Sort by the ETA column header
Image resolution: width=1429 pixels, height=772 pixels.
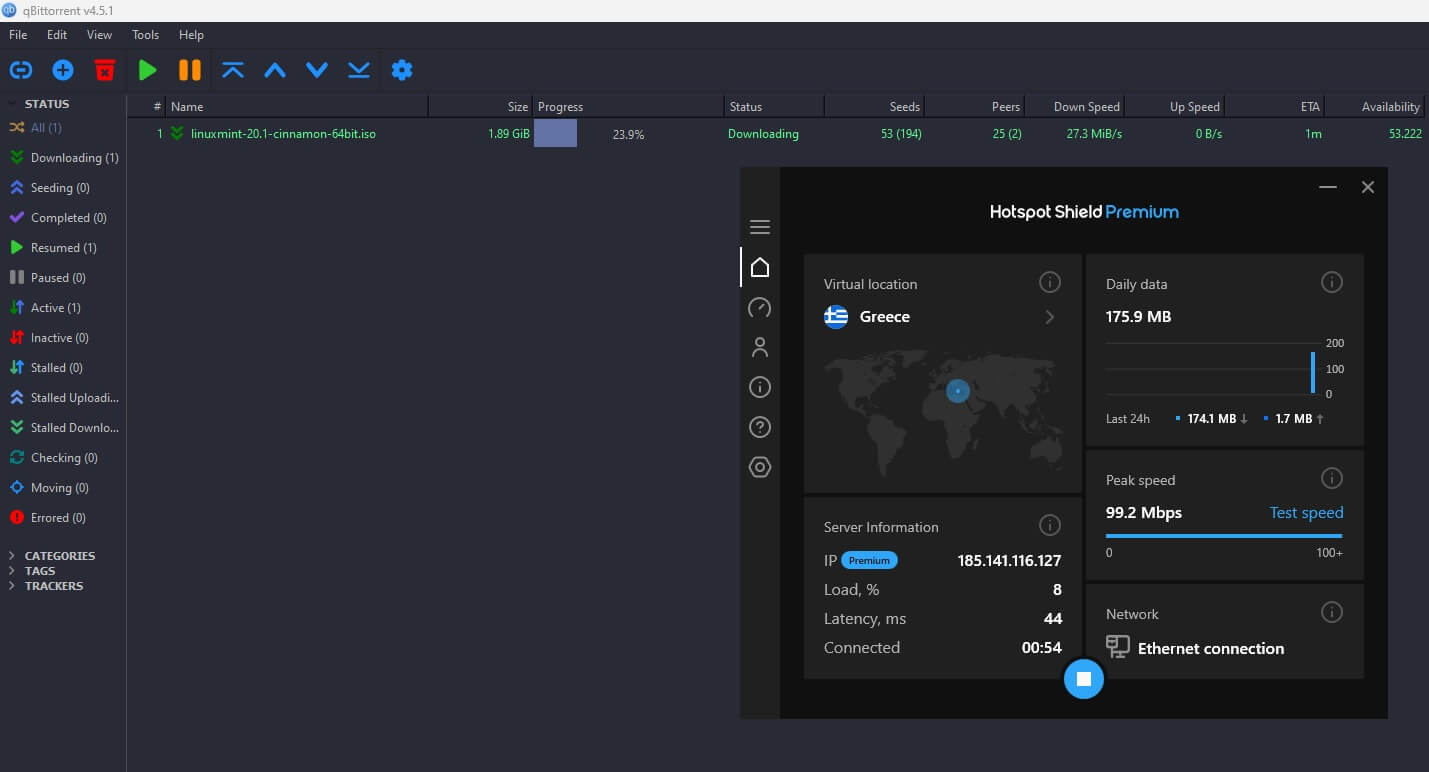click(x=1276, y=106)
